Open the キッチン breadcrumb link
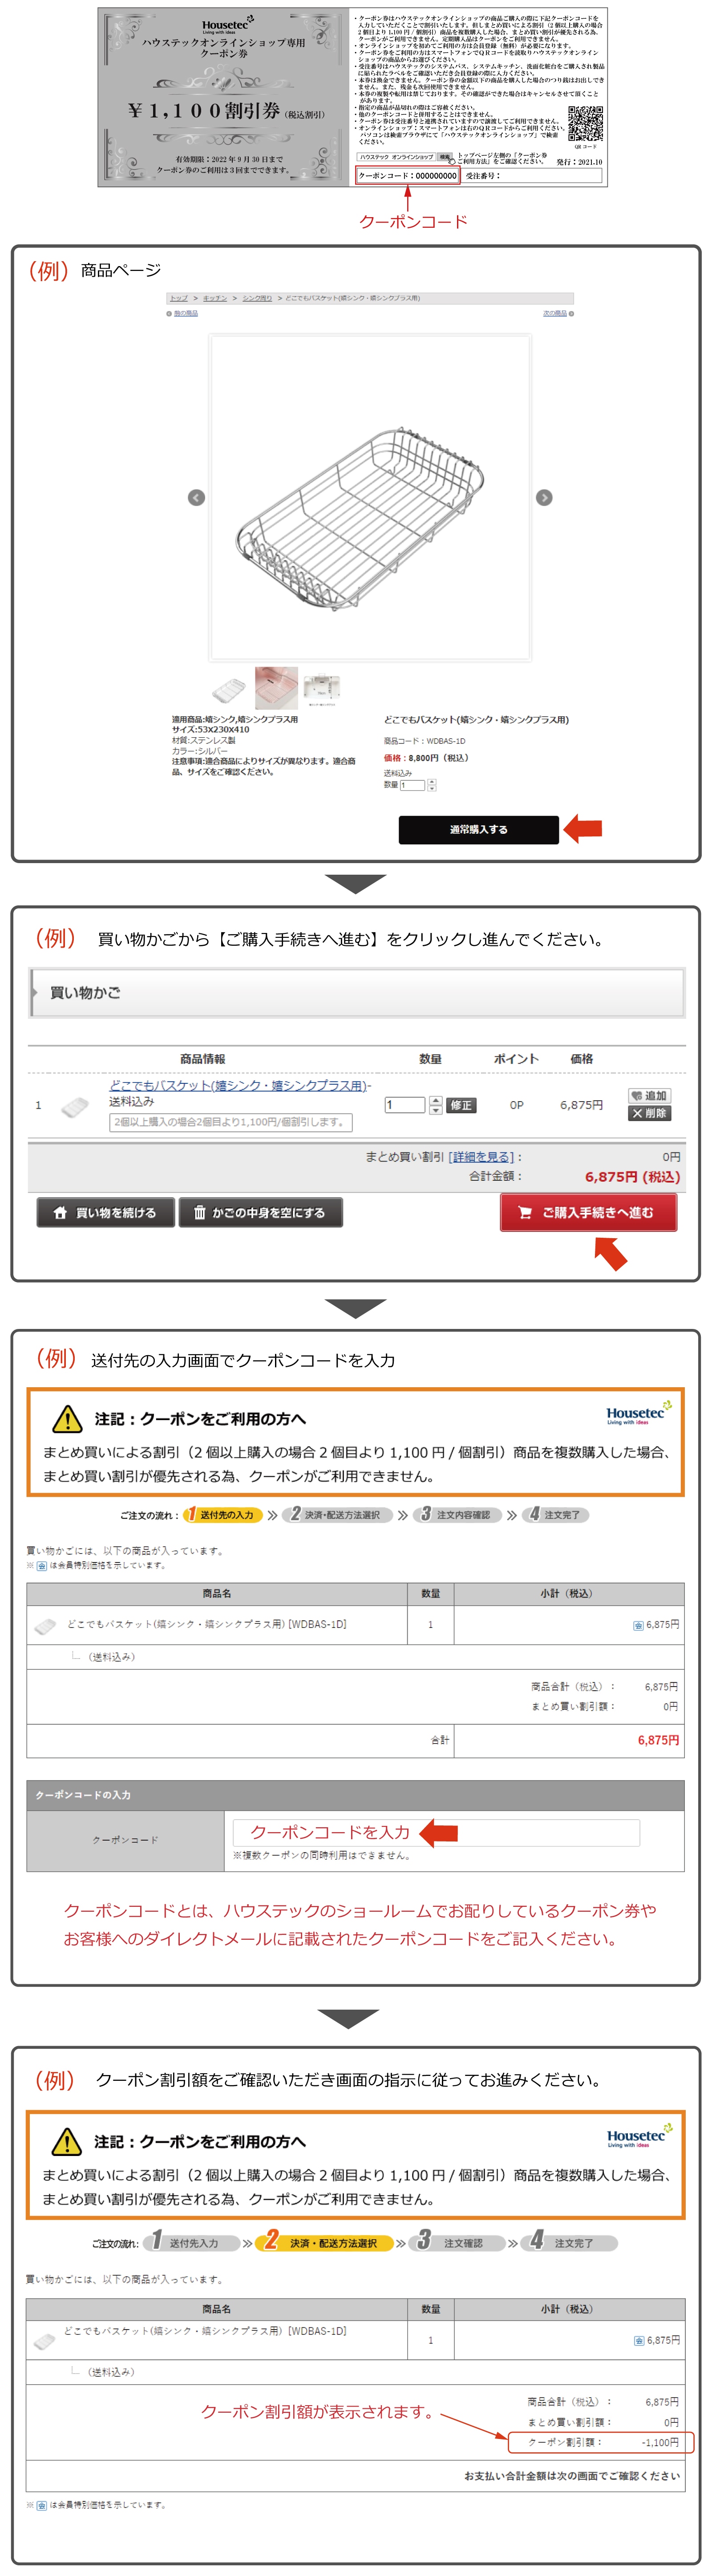Viewport: 712px width, 2576px height. [x=215, y=298]
